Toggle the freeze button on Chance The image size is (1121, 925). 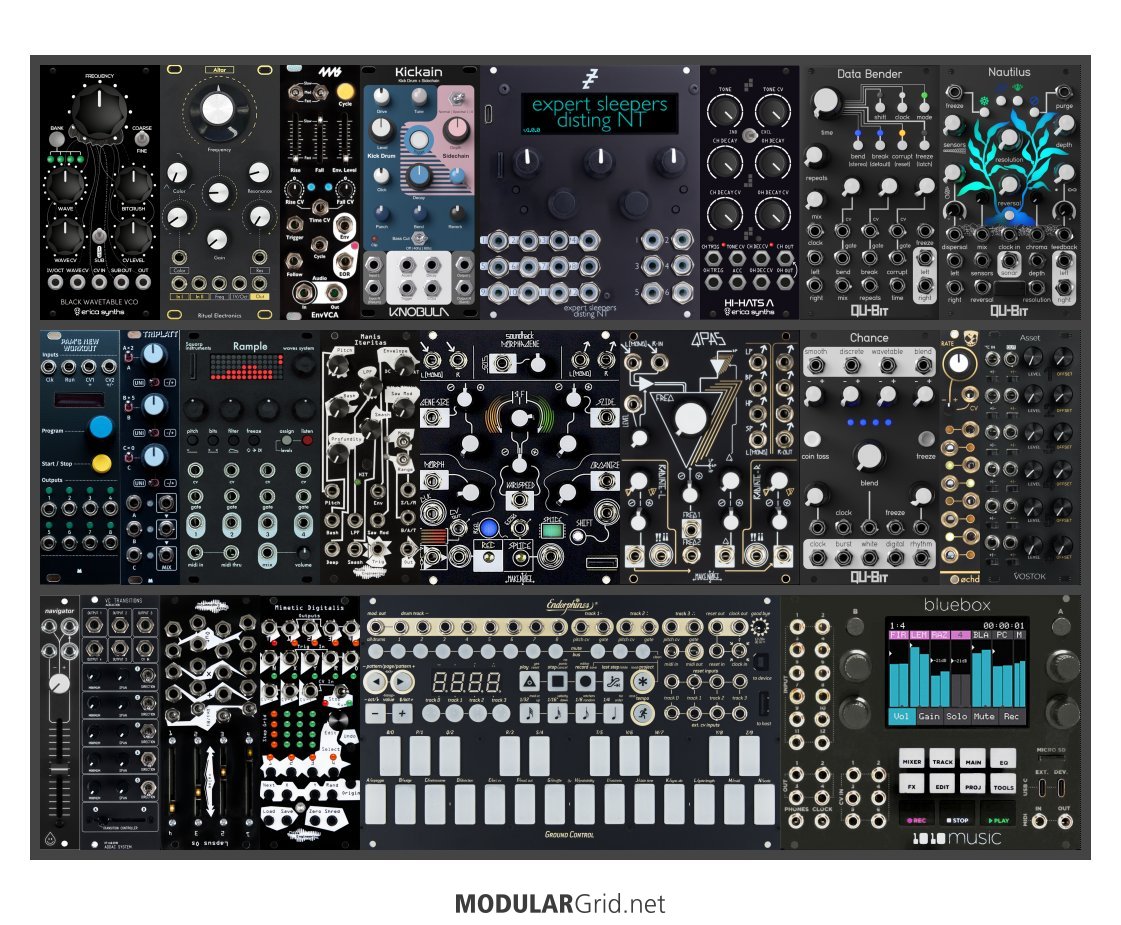tap(926, 438)
